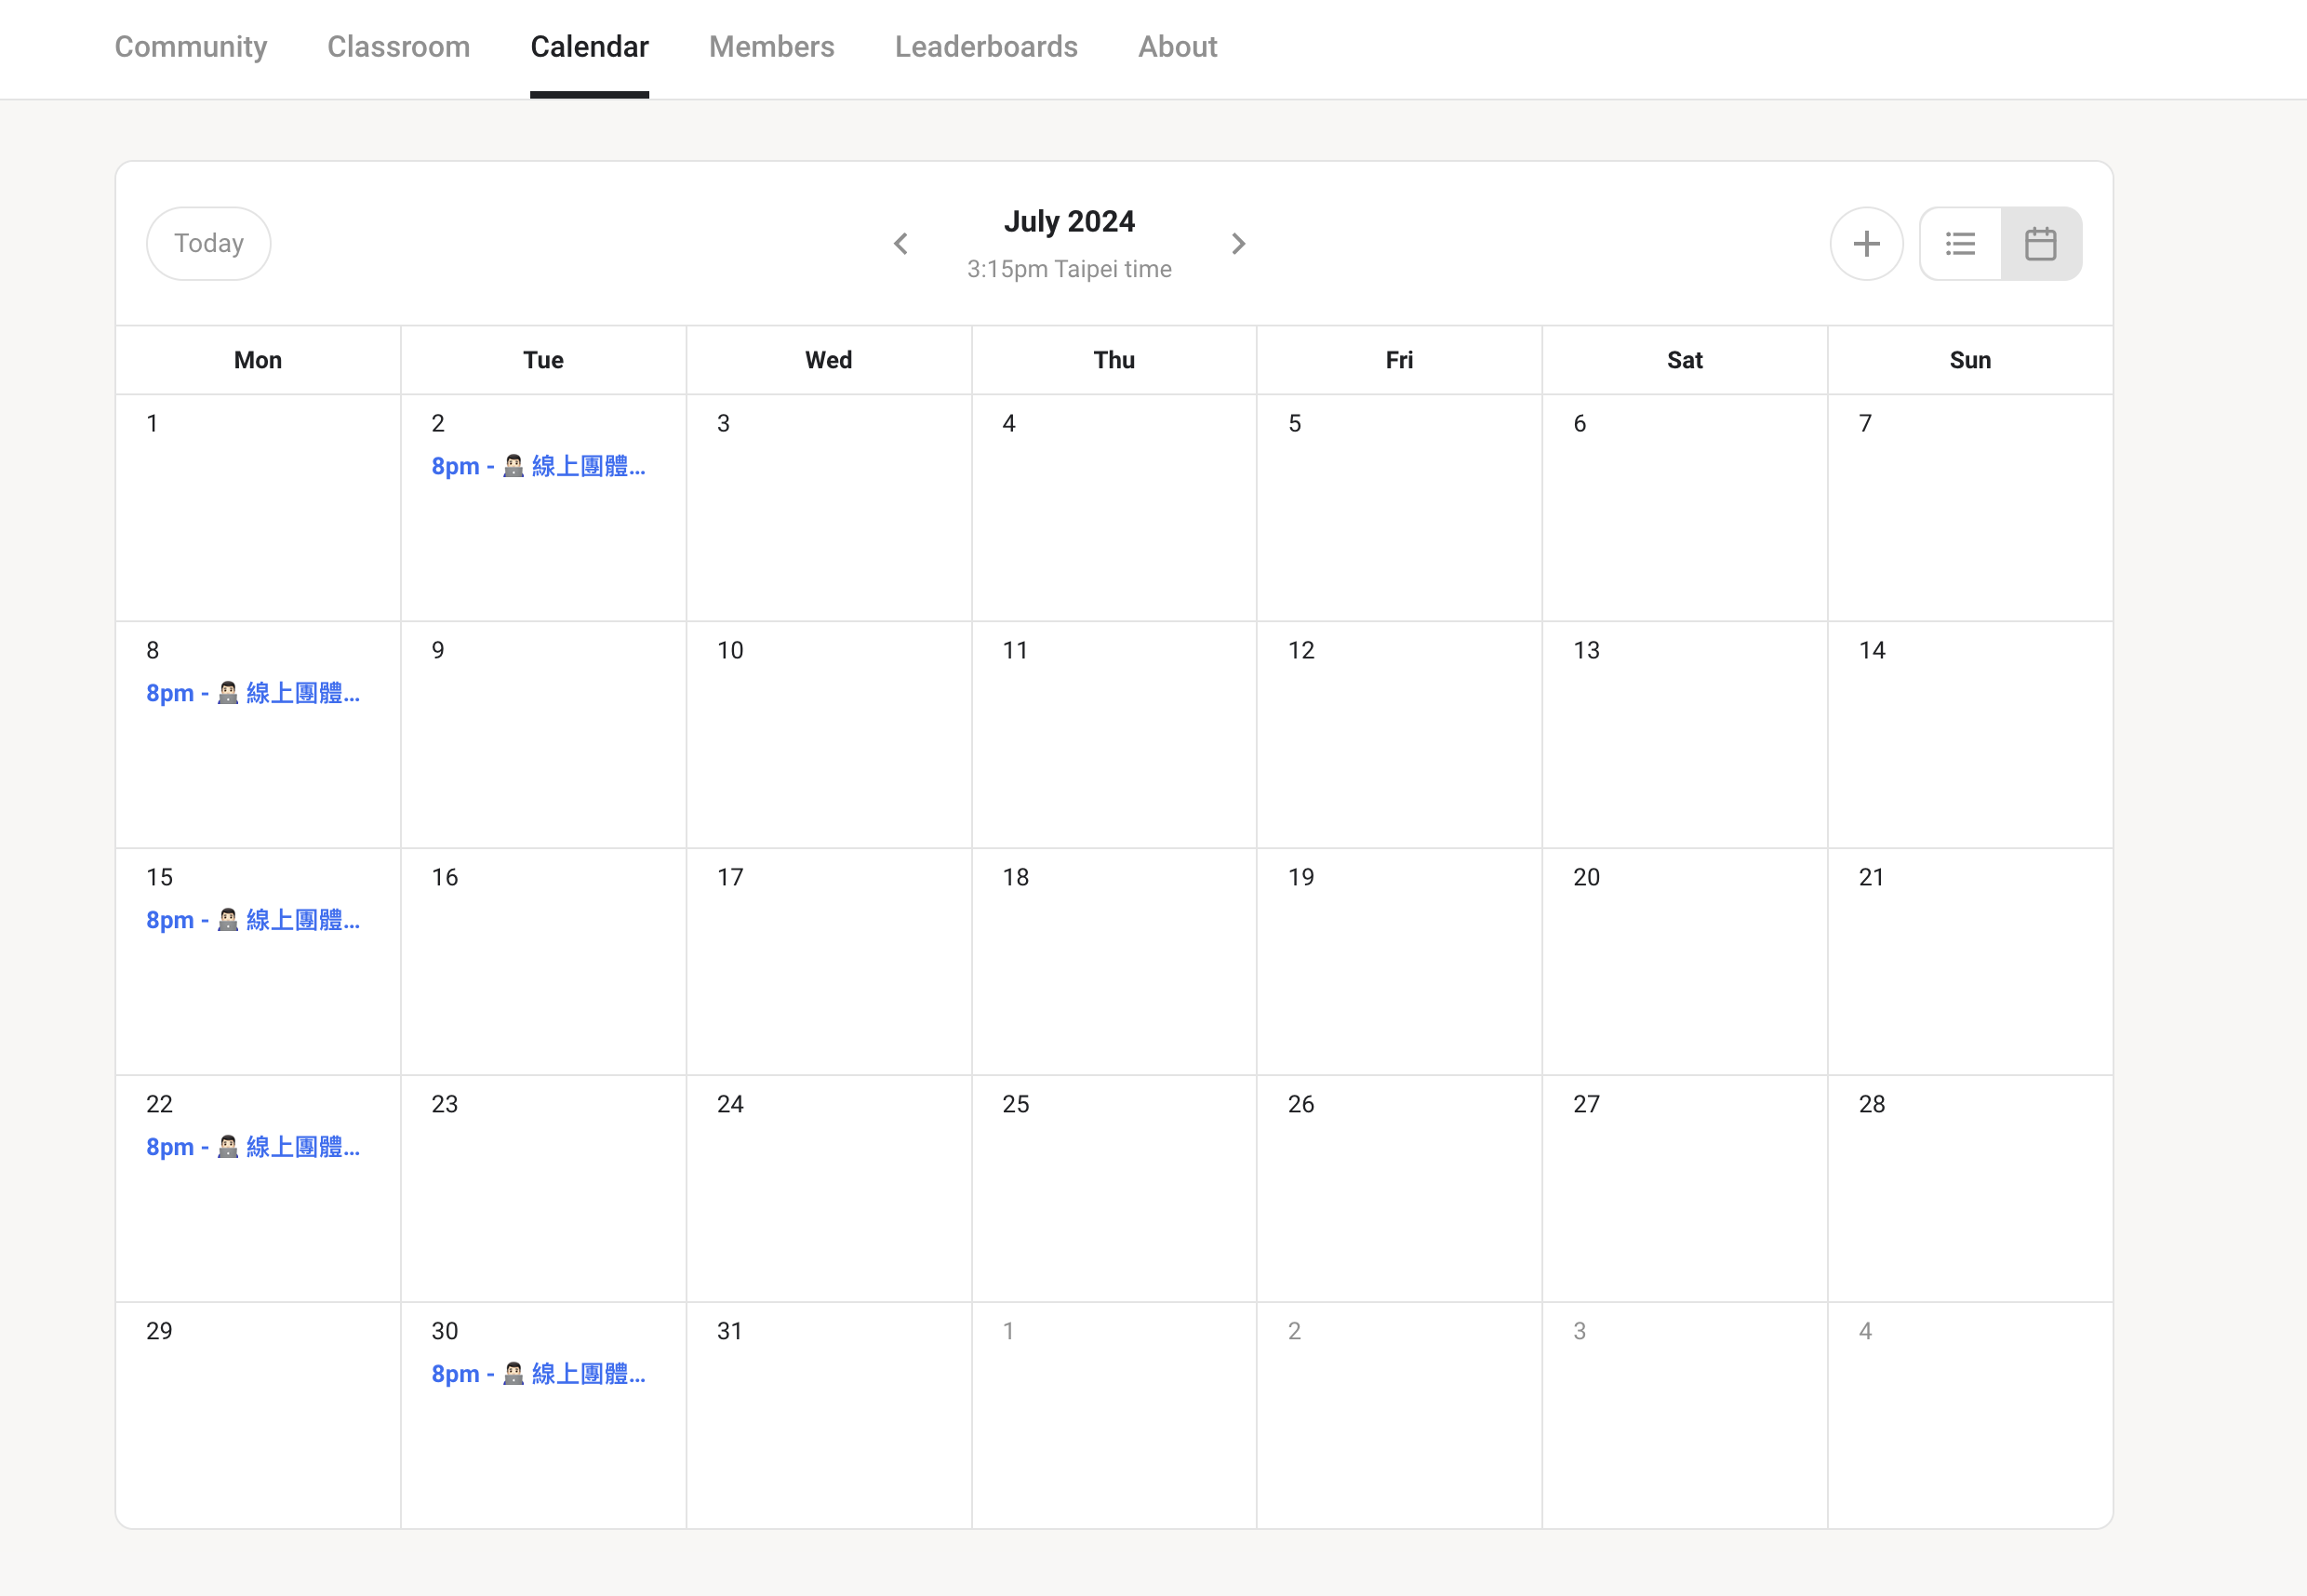Open the About tab

[1178, 47]
